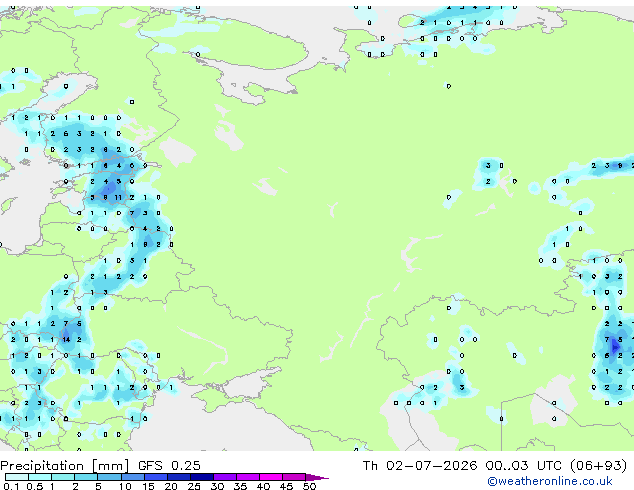
Task: Select the 35–40 mm legend color swatch
Action: click(247, 477)
